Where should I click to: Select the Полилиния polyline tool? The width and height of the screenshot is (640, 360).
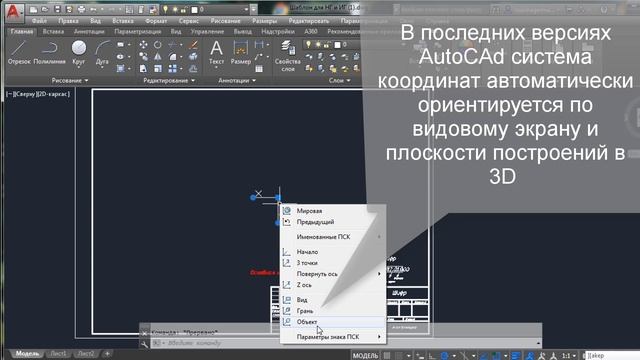49,52
